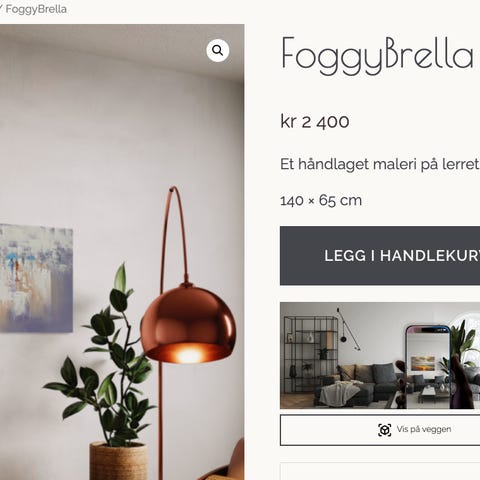Click the living room AR preview banner

tap(380, 355)
